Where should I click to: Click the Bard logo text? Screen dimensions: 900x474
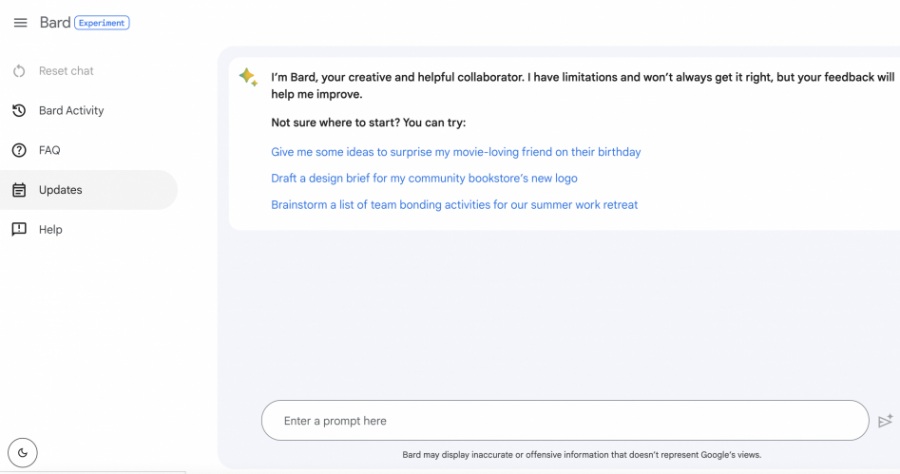coord(55,22)
